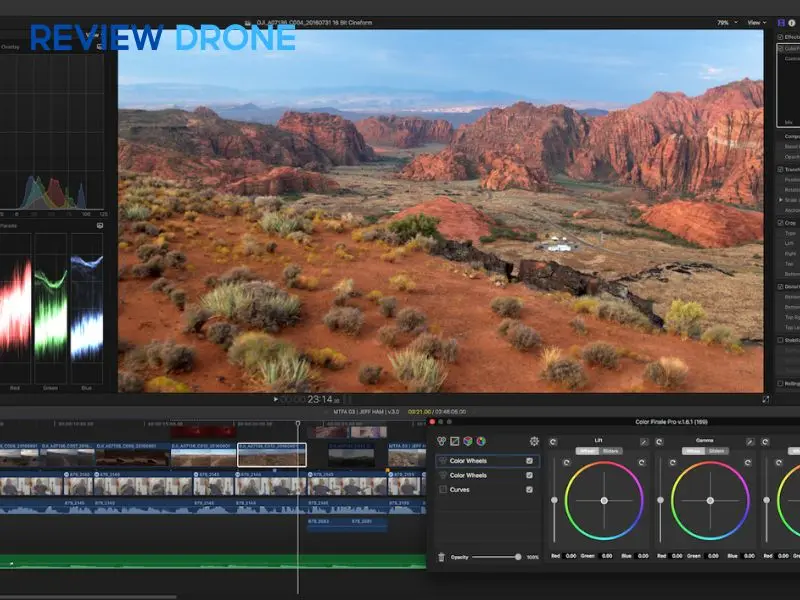The height and width of the screenshot is (600, 800).
Task: Click the timecode display under the viewer
Action: click(310, 399)
